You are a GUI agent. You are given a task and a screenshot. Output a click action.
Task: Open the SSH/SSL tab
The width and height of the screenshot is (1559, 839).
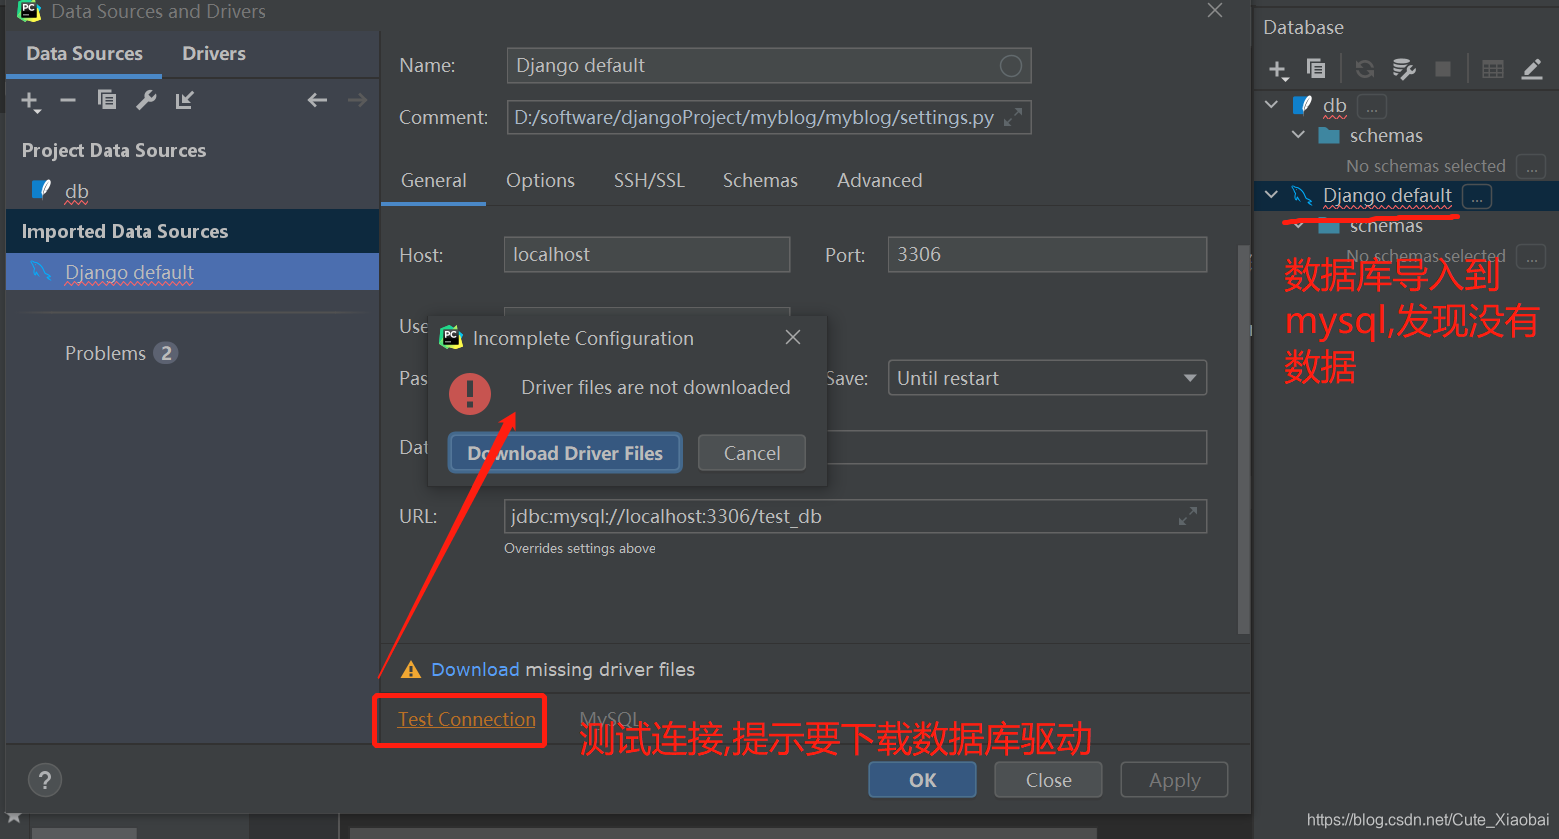click(649, 181)
